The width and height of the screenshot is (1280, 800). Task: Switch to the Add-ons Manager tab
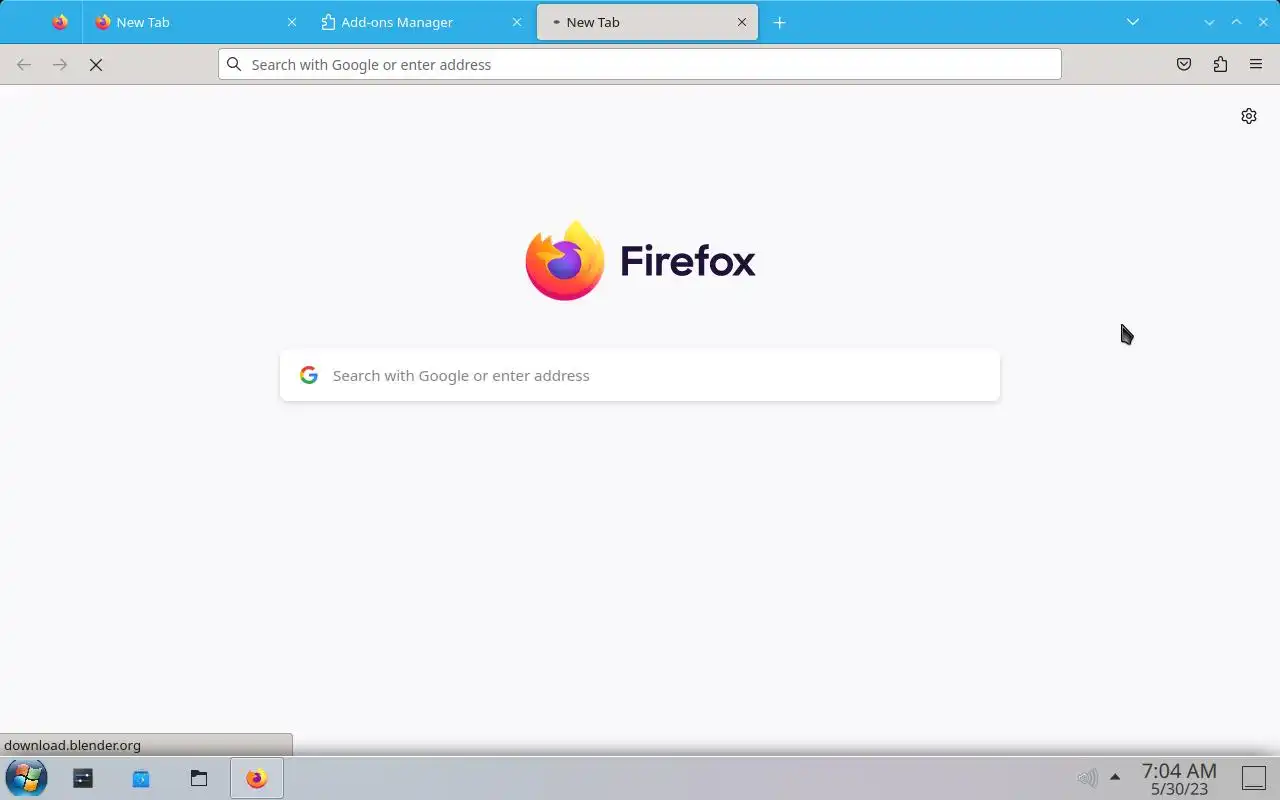coord(422,22)
